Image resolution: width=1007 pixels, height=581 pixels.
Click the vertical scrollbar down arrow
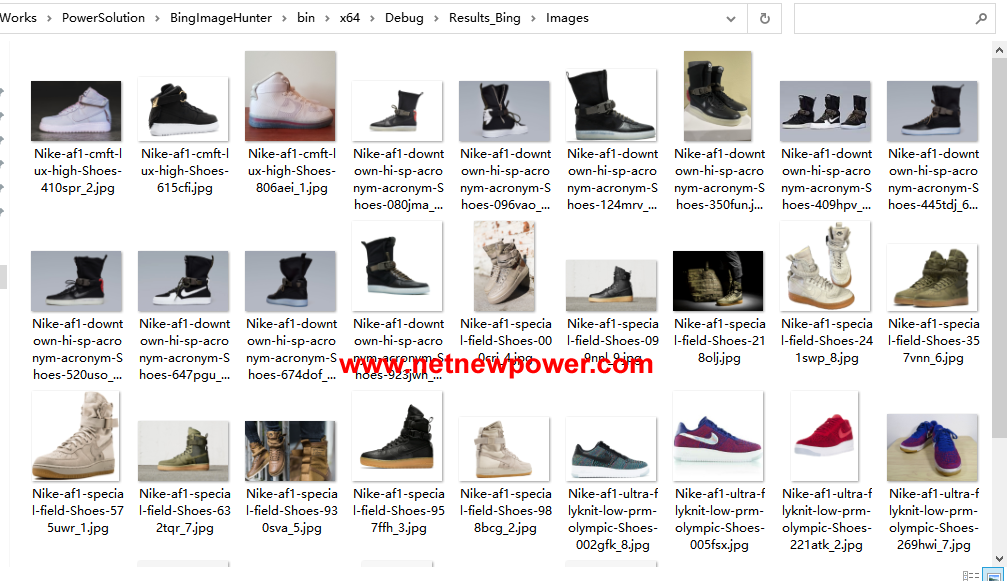click(1000, 557)
